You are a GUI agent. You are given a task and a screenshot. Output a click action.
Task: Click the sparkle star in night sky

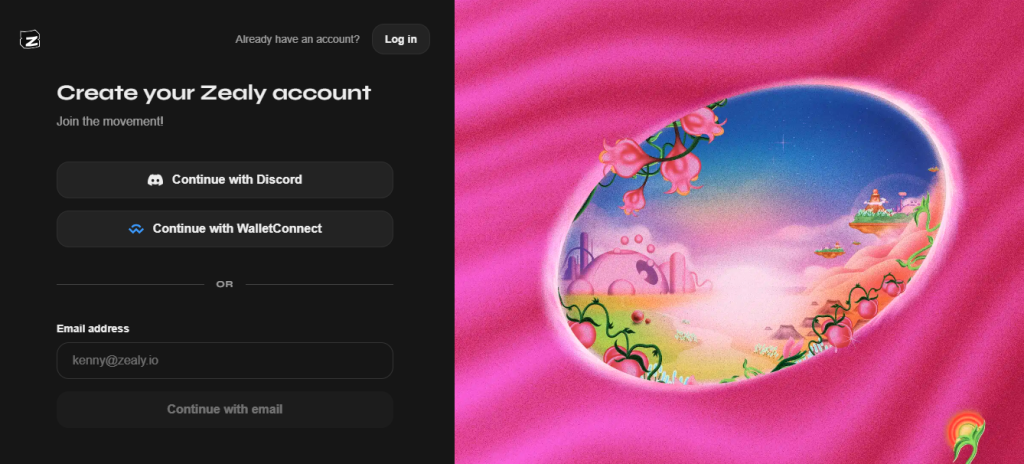pyautogui.click(x=782, y=141)
